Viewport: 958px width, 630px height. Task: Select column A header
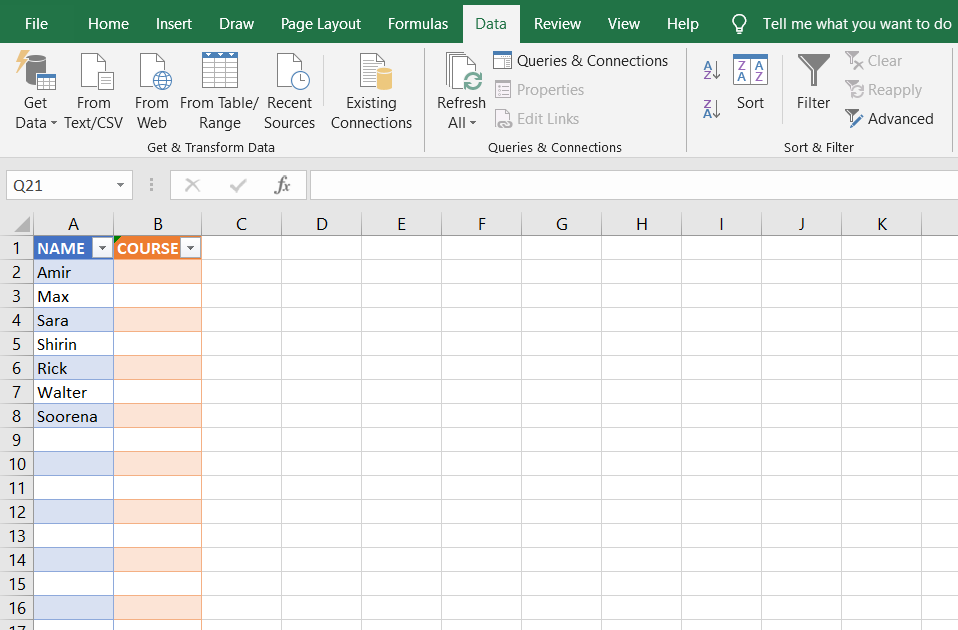pos(73,224)
